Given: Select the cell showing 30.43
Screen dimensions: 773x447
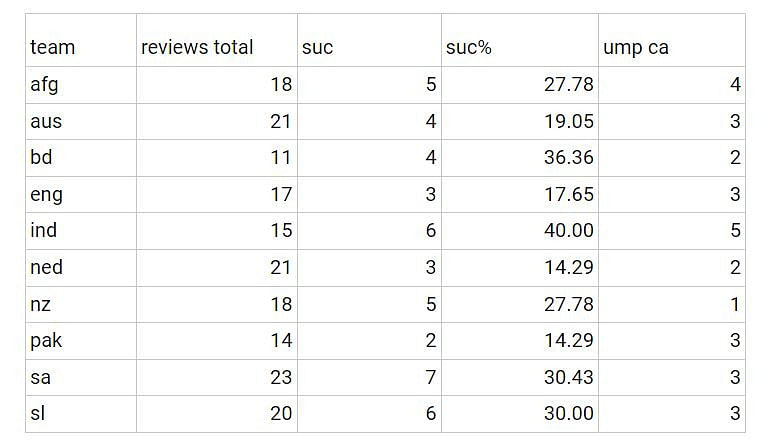Looking at the screenshot, I should pyautogui.click(x=520, y=378).
